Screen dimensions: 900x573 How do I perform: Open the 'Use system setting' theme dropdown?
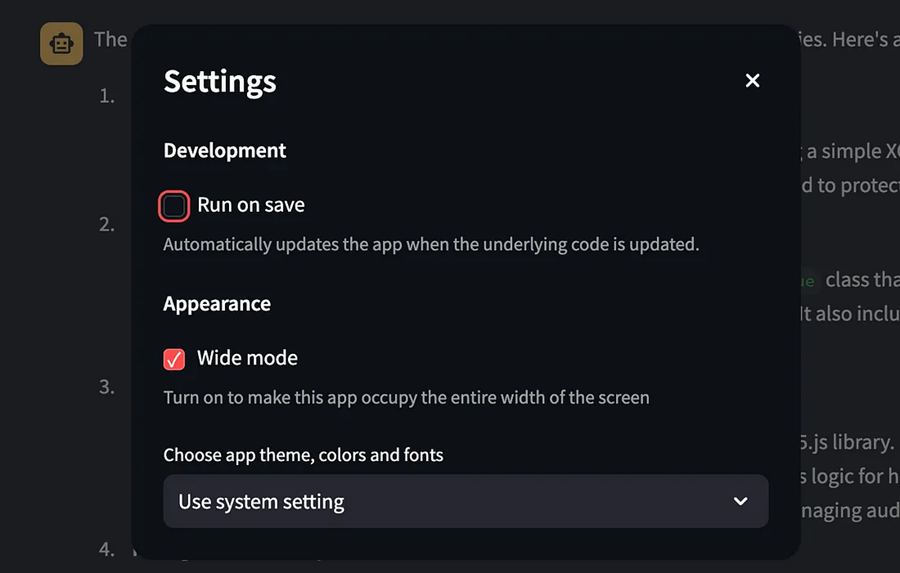coord(465,501)
